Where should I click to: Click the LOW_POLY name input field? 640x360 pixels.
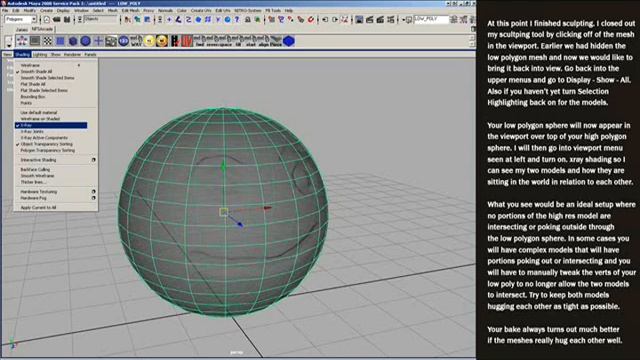point(431,19)
